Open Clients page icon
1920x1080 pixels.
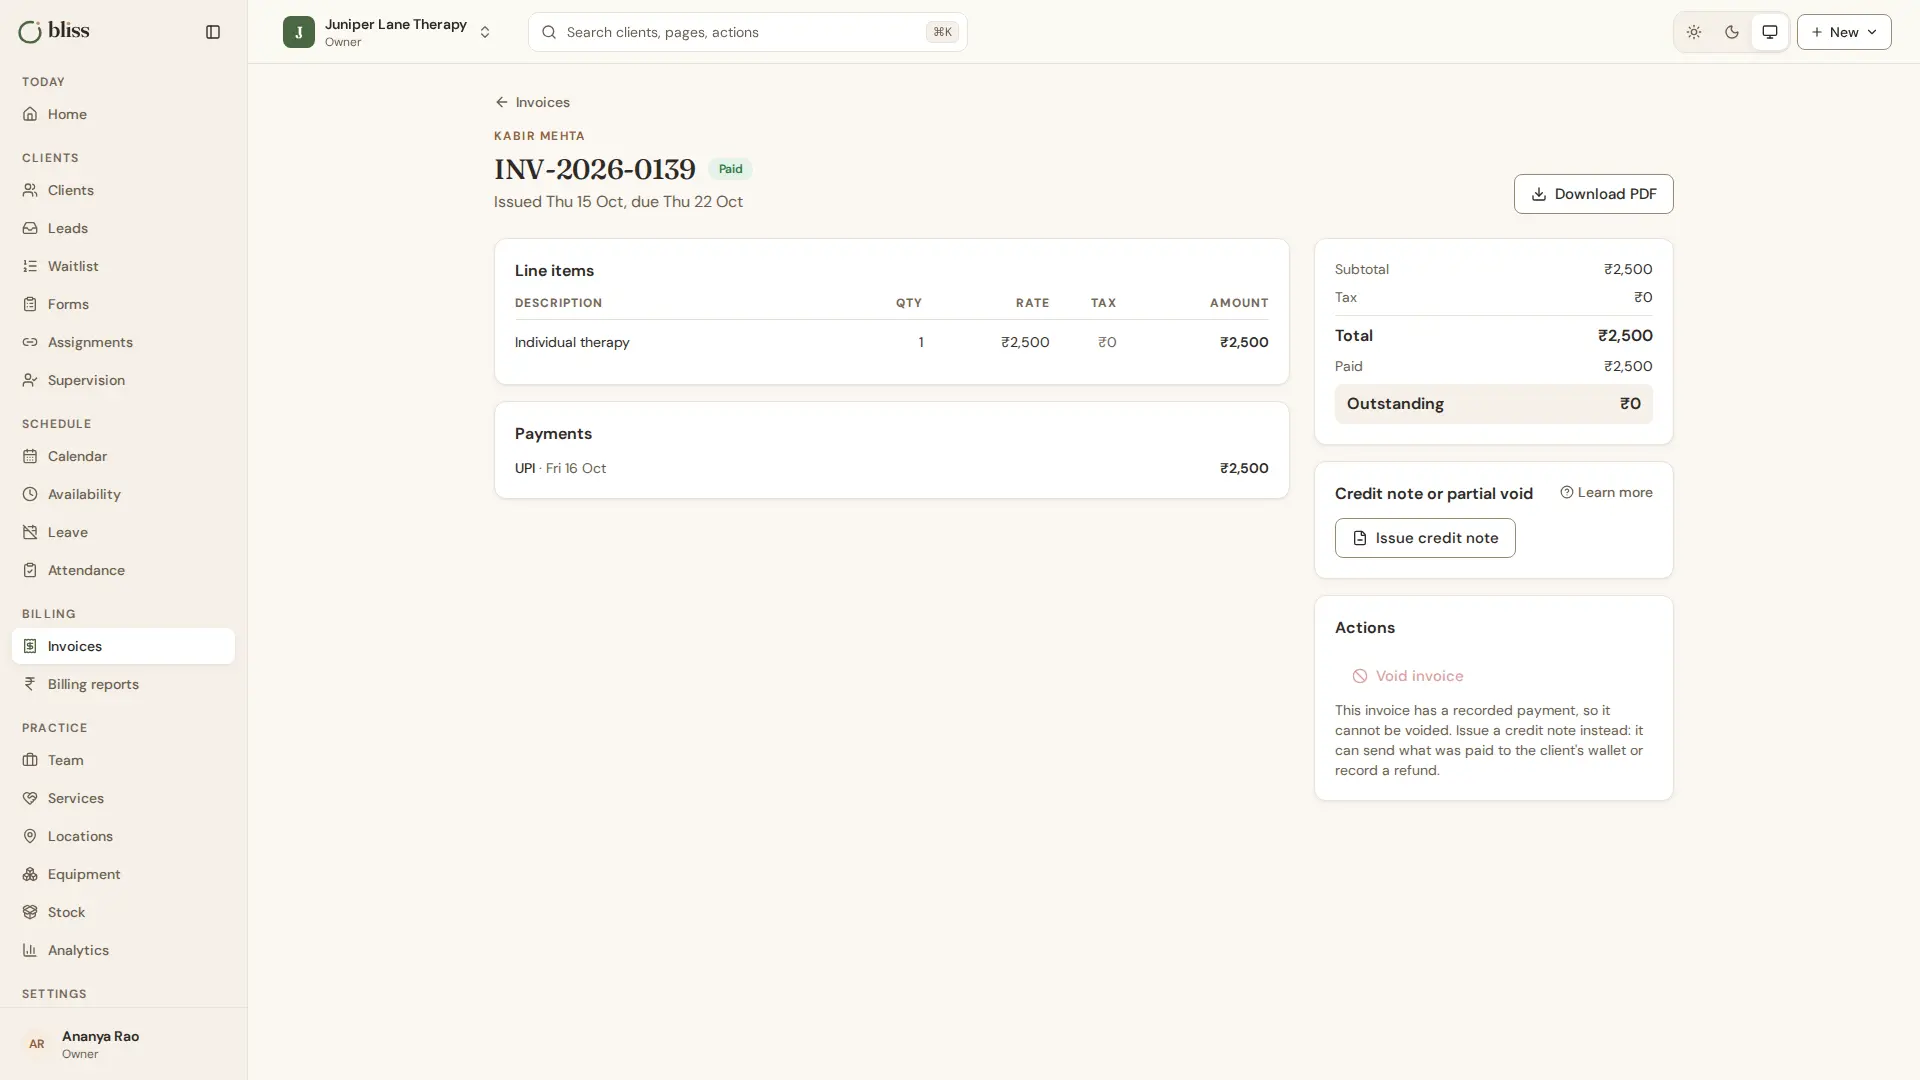click(x=30, y=190)
